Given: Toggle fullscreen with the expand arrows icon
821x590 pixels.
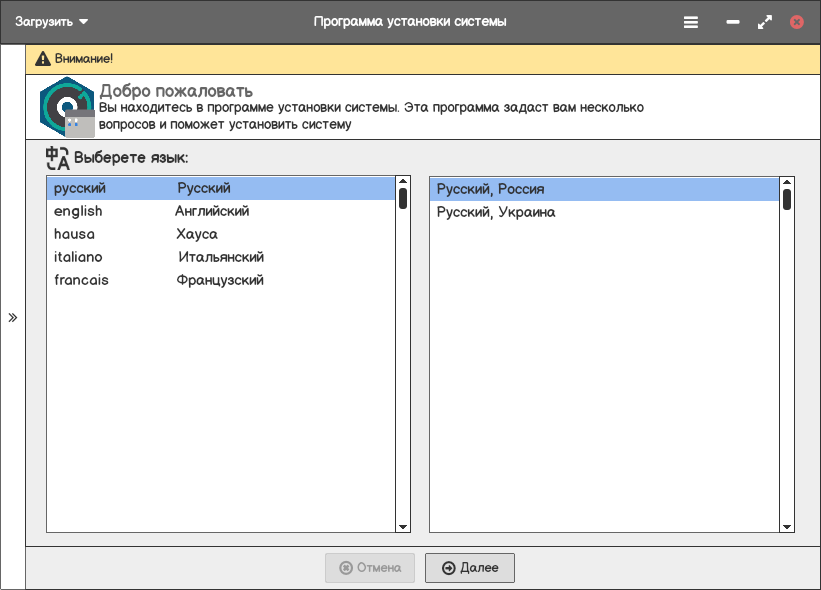Looking at the screenshot, I should tap(765, 22).
